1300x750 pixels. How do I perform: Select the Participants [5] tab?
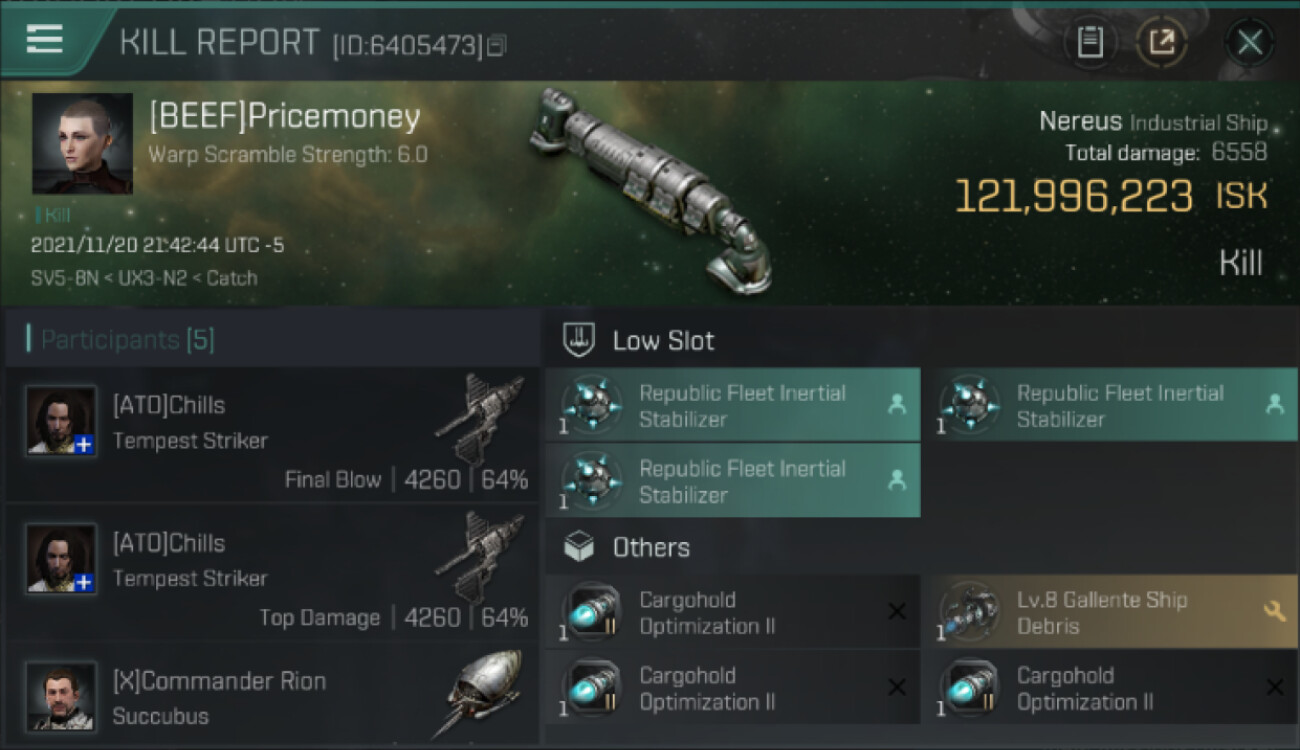127,340
